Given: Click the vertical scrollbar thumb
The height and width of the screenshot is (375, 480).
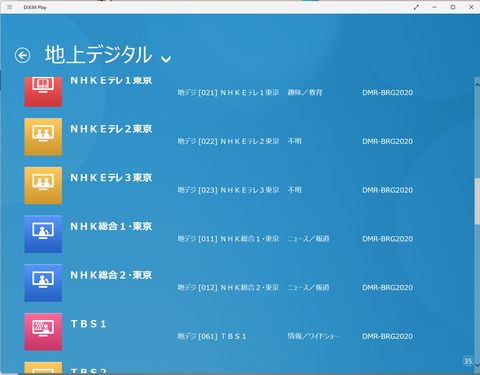Looking at the screenshot, I should 477,201.
